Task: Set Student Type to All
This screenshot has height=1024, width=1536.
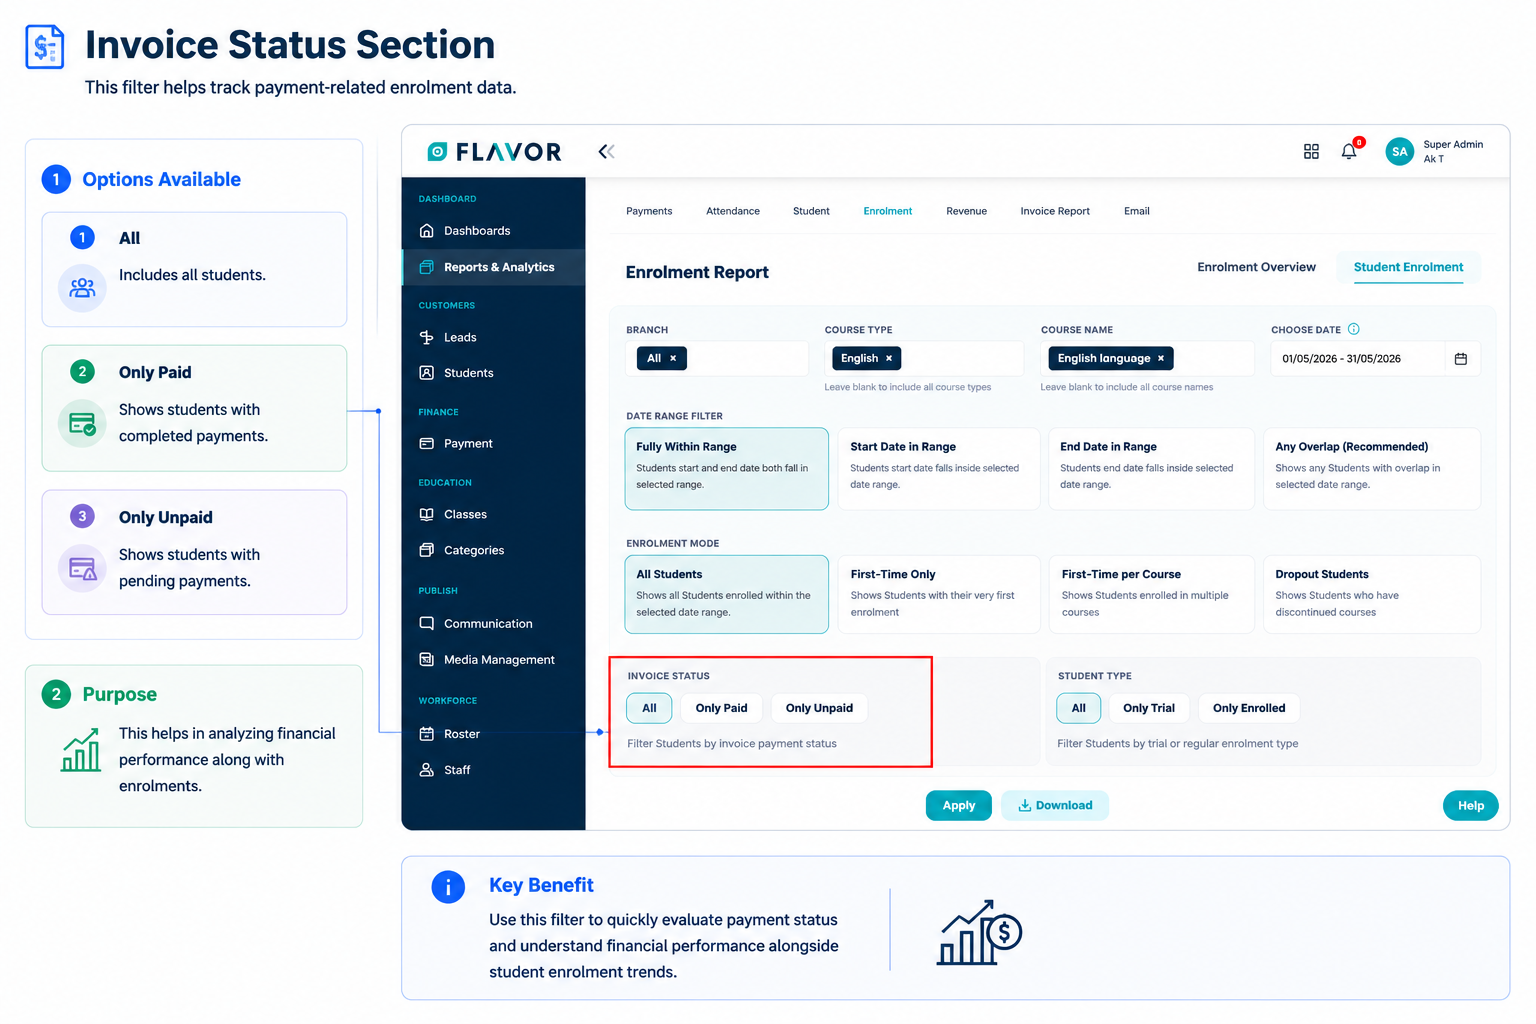Action: tap(1078, 708)
